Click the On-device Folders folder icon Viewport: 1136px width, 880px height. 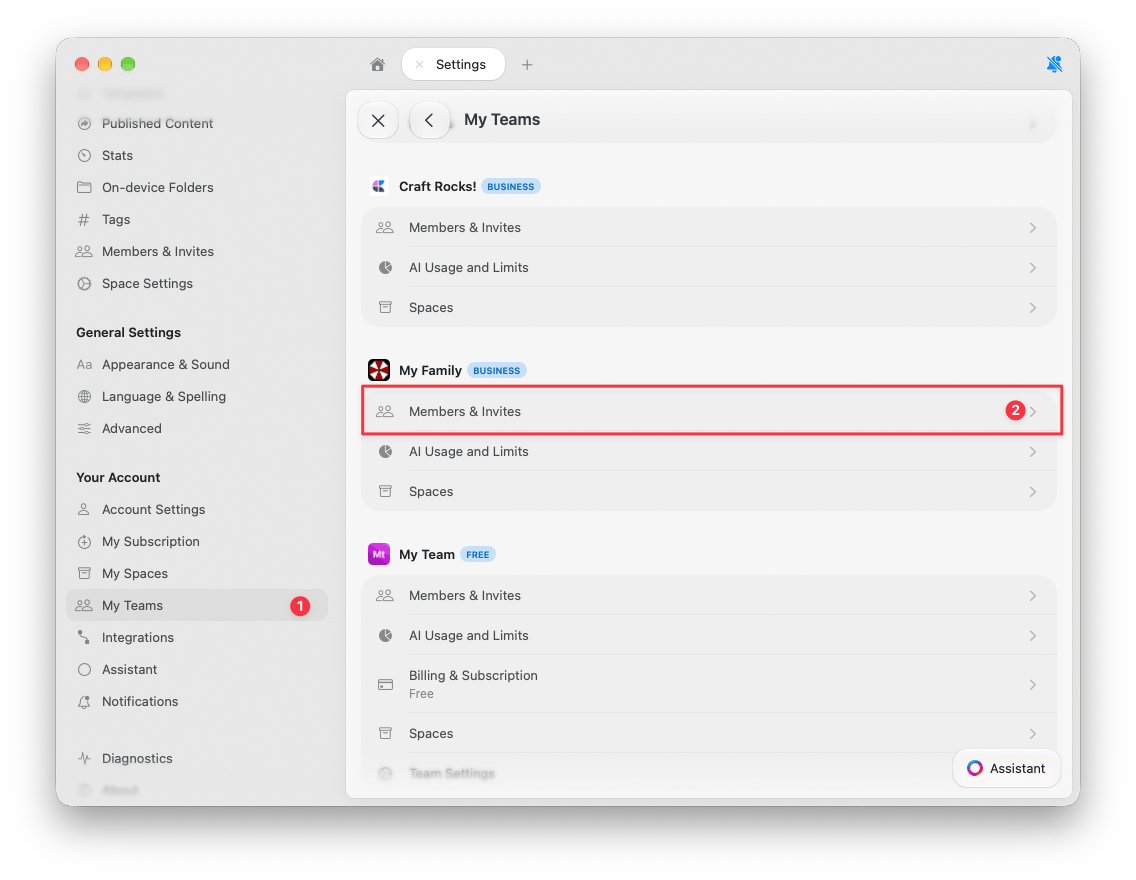[x=84, y=187]
